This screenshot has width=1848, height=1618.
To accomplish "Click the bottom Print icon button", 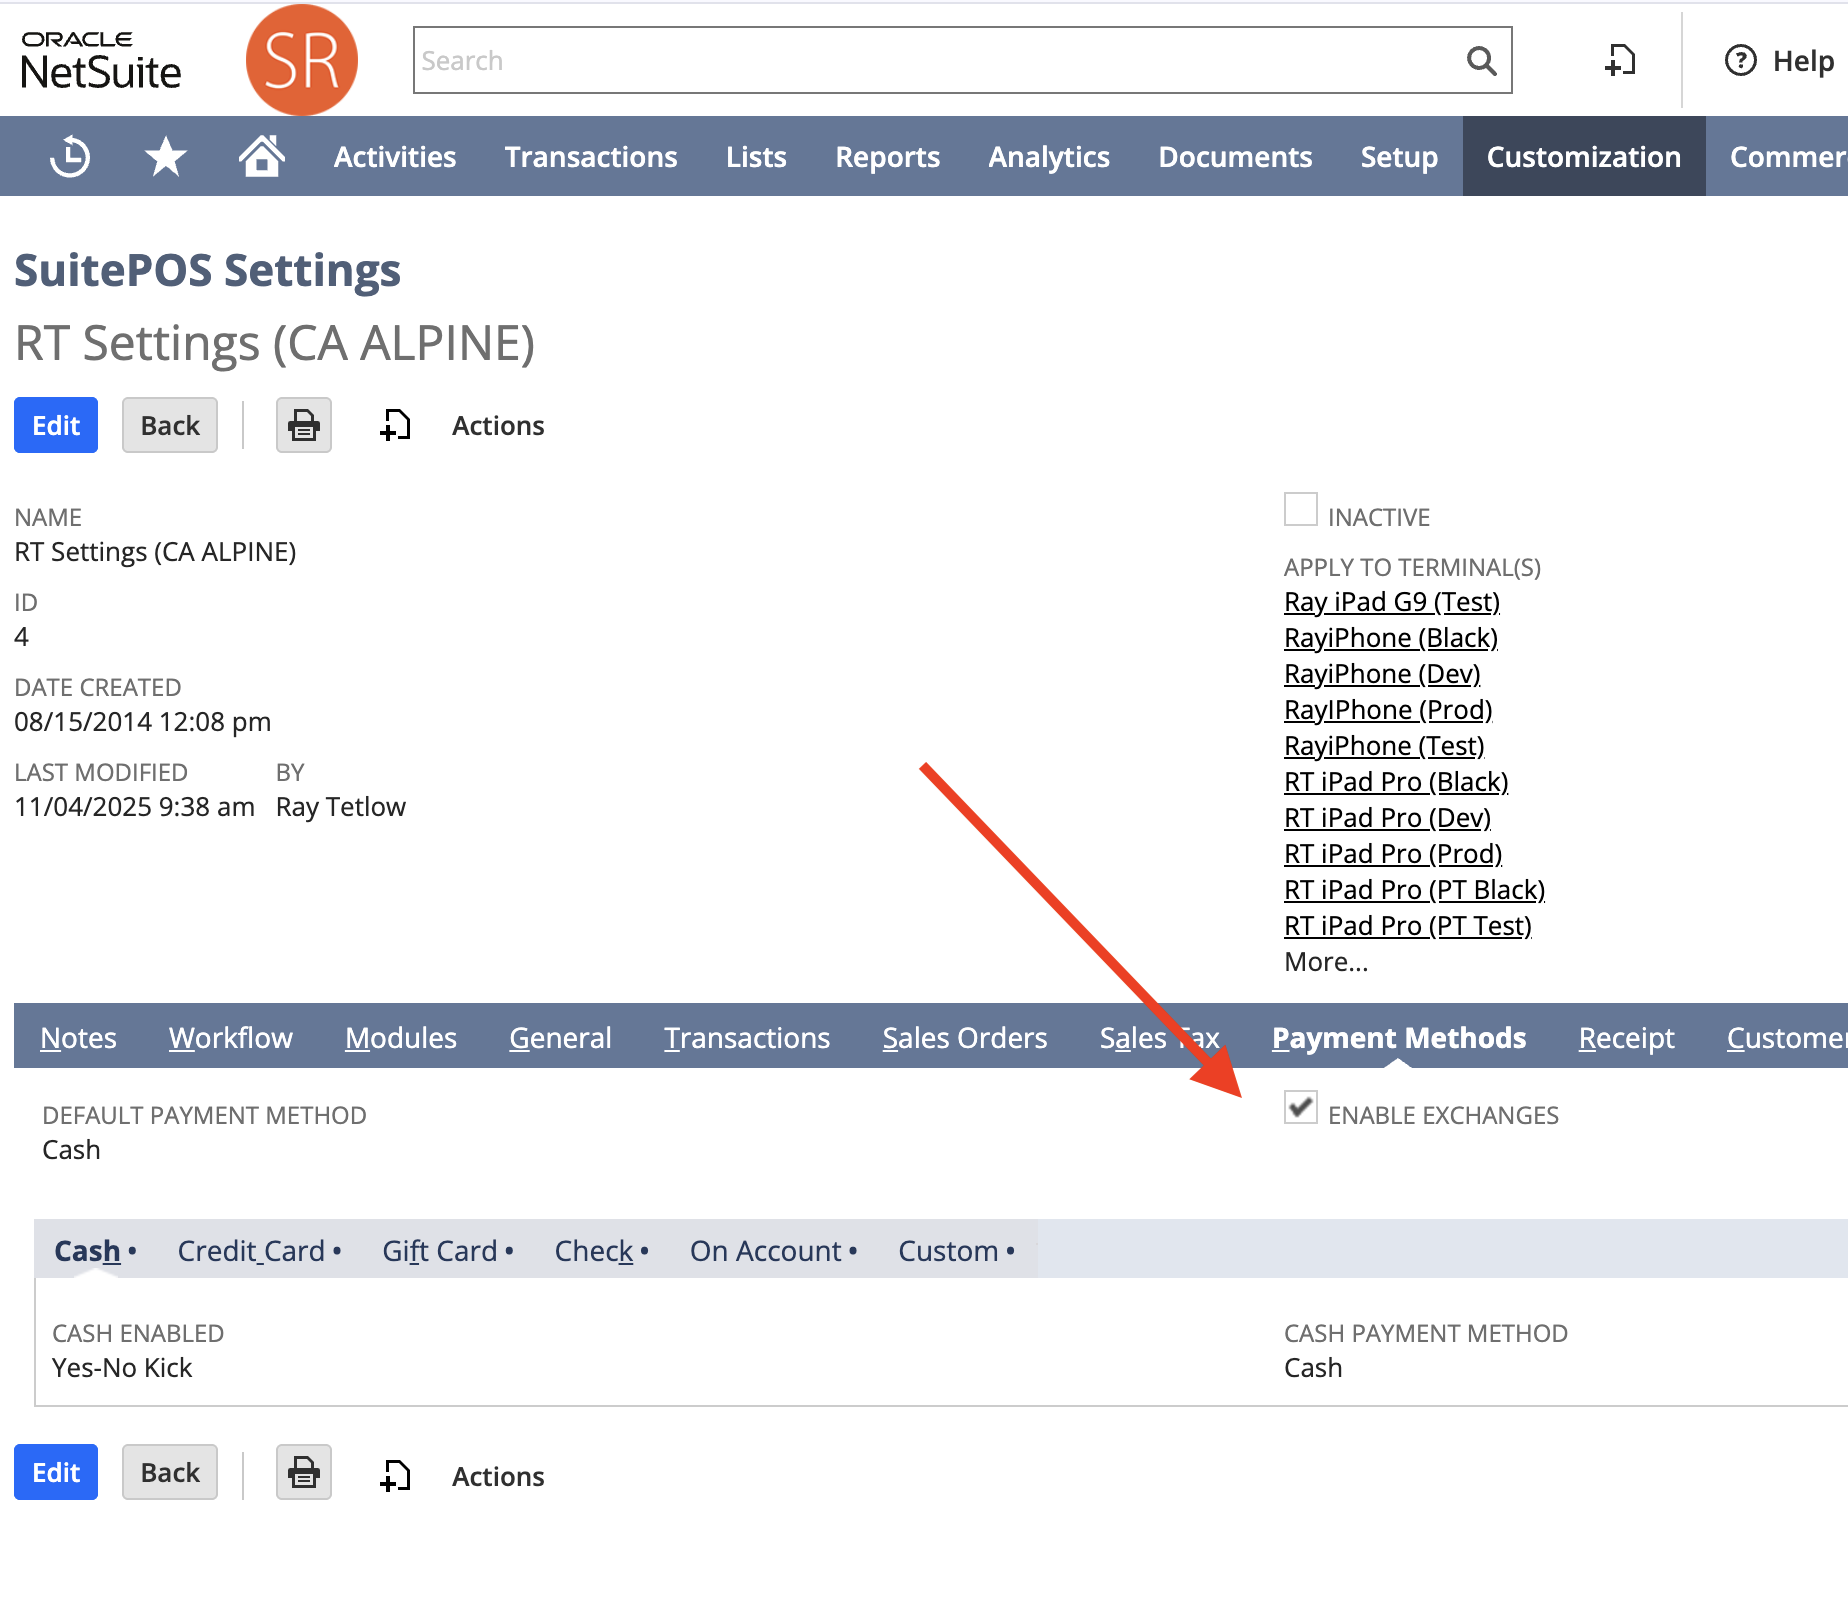I will 303,1473.
